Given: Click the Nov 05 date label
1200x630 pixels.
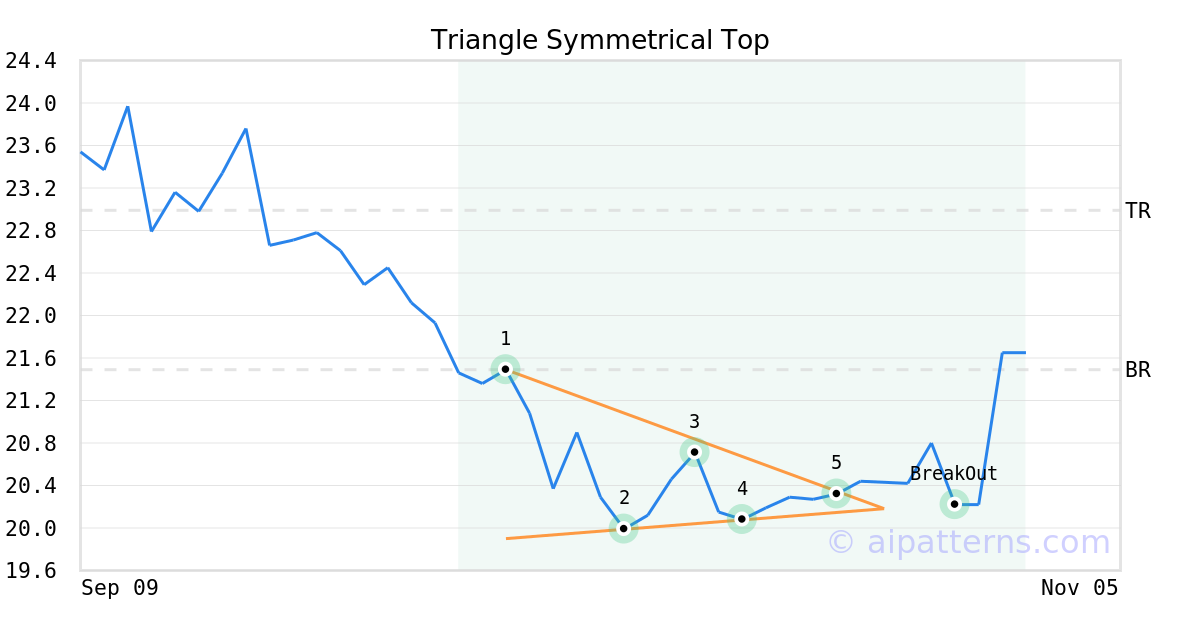Looking at the screenshot, I should (x=1079, y=588).
